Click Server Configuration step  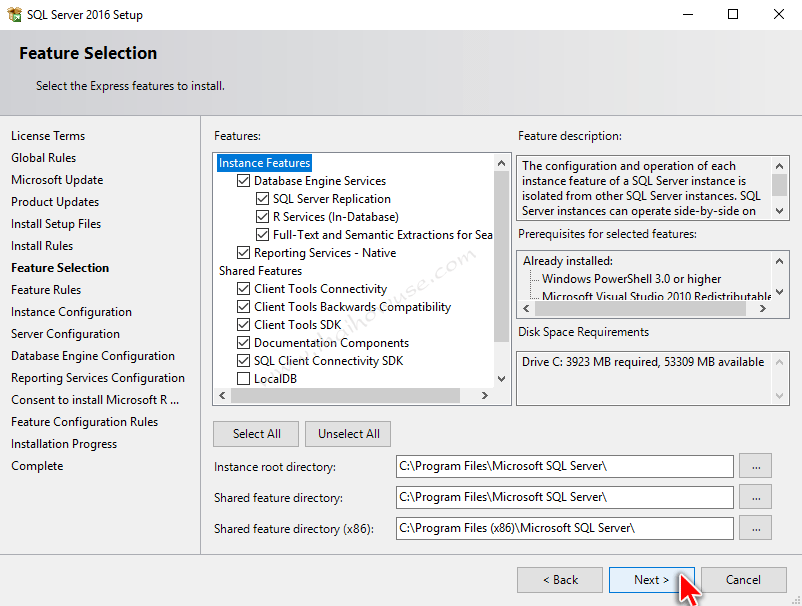[65, 334]
